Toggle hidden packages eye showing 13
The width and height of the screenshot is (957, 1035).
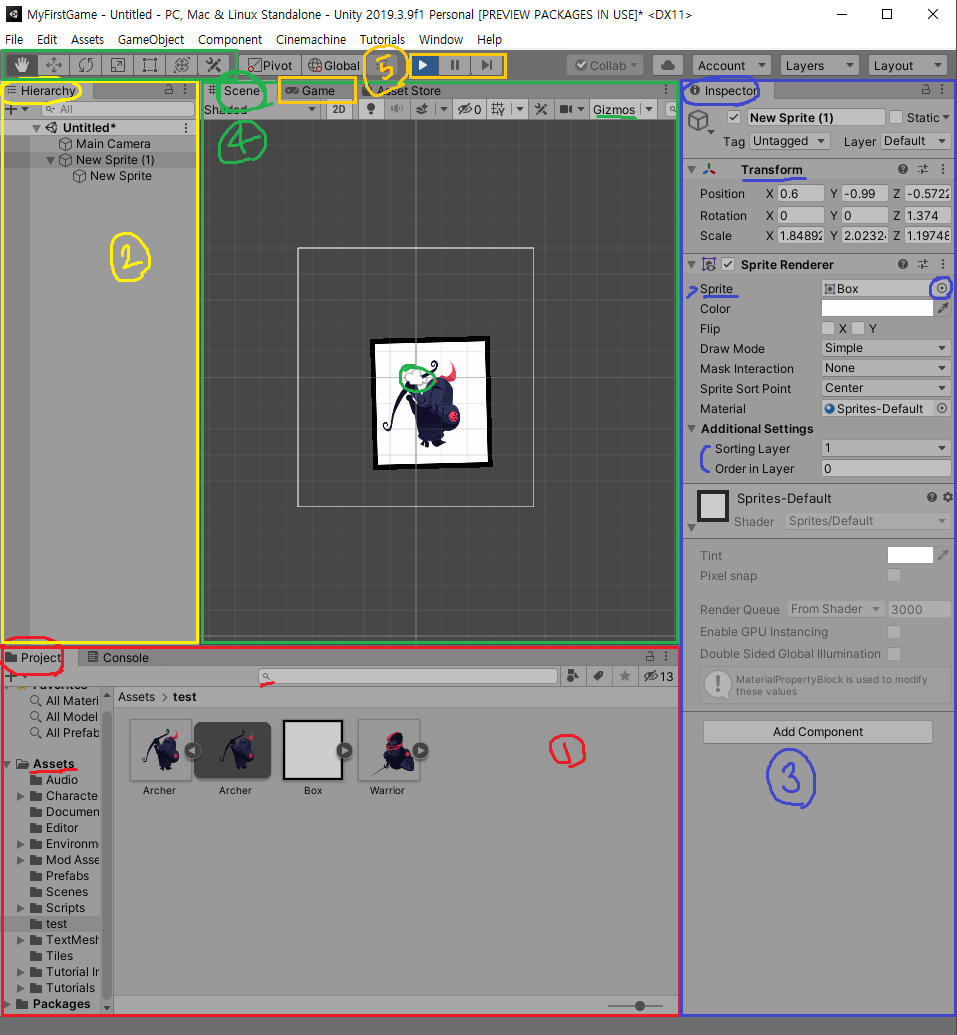tap(658, 676)
